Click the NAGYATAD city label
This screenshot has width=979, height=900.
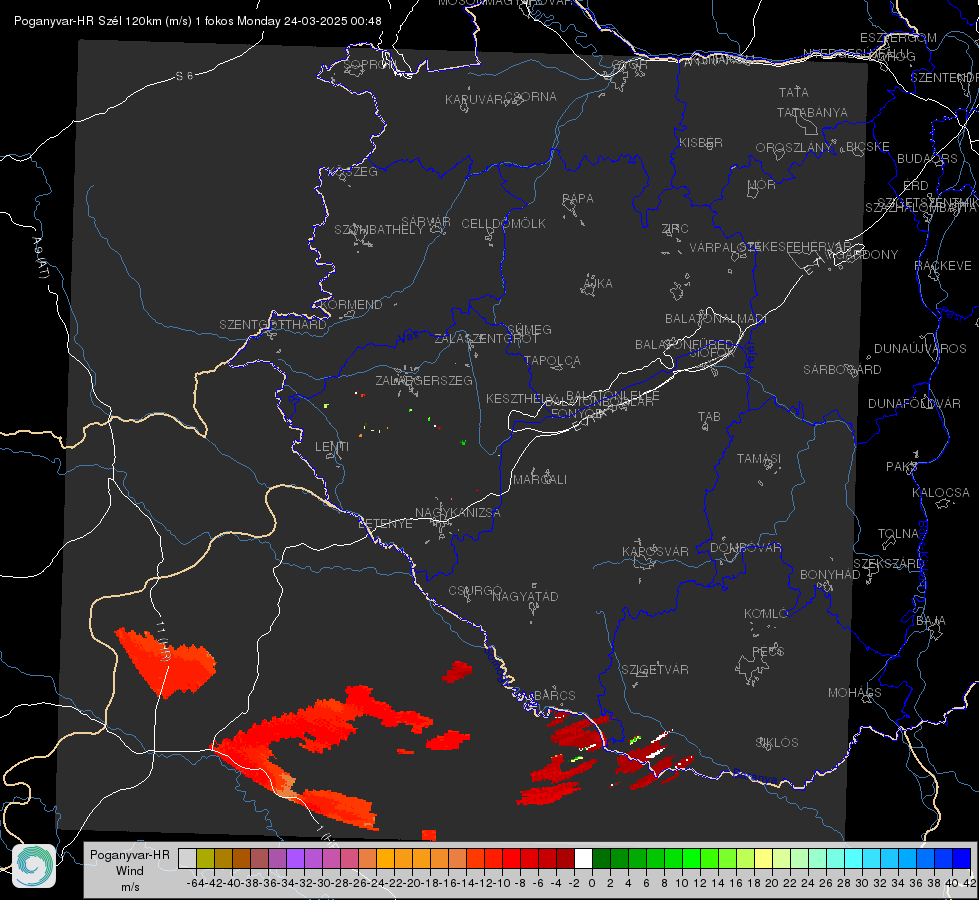click(x=525, y=596)
